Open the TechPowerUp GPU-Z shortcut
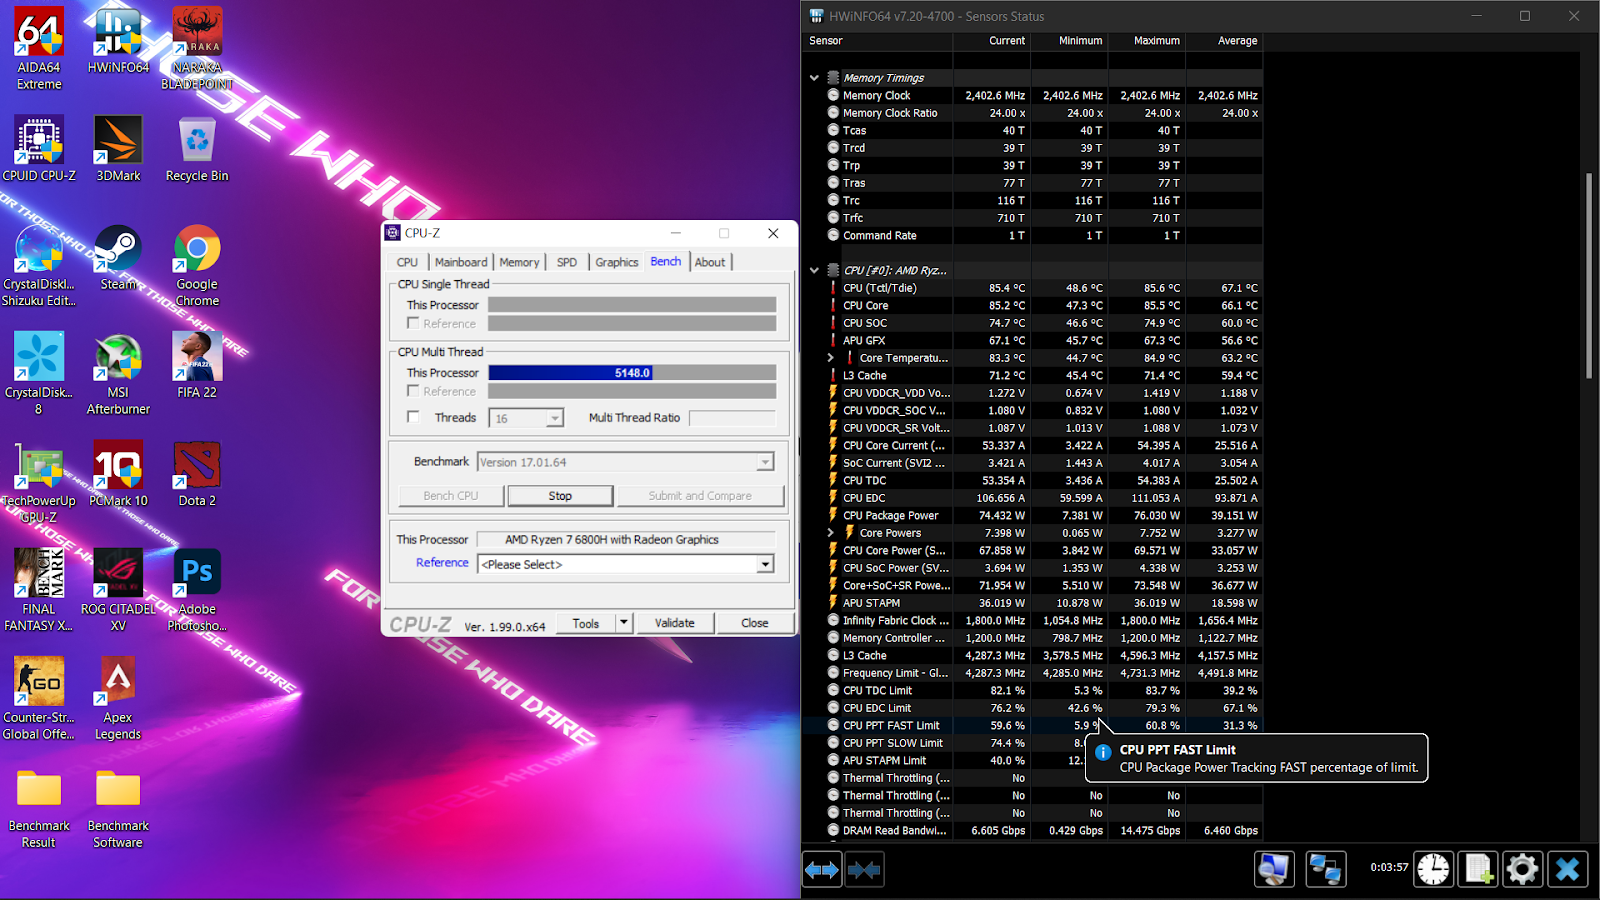This screenshot has width=1600, height=900. pos(39,482)
